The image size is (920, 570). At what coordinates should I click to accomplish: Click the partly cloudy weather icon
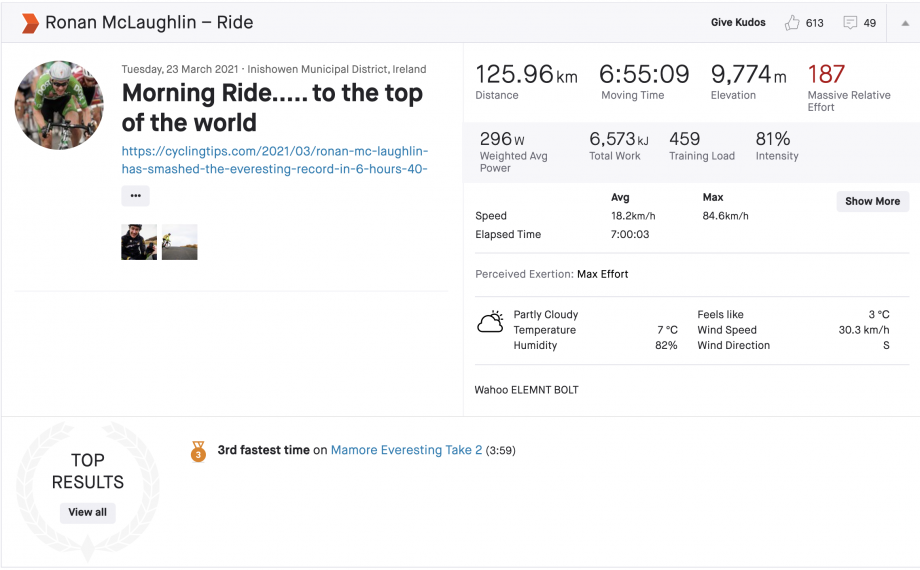click(x=490, y=322)
